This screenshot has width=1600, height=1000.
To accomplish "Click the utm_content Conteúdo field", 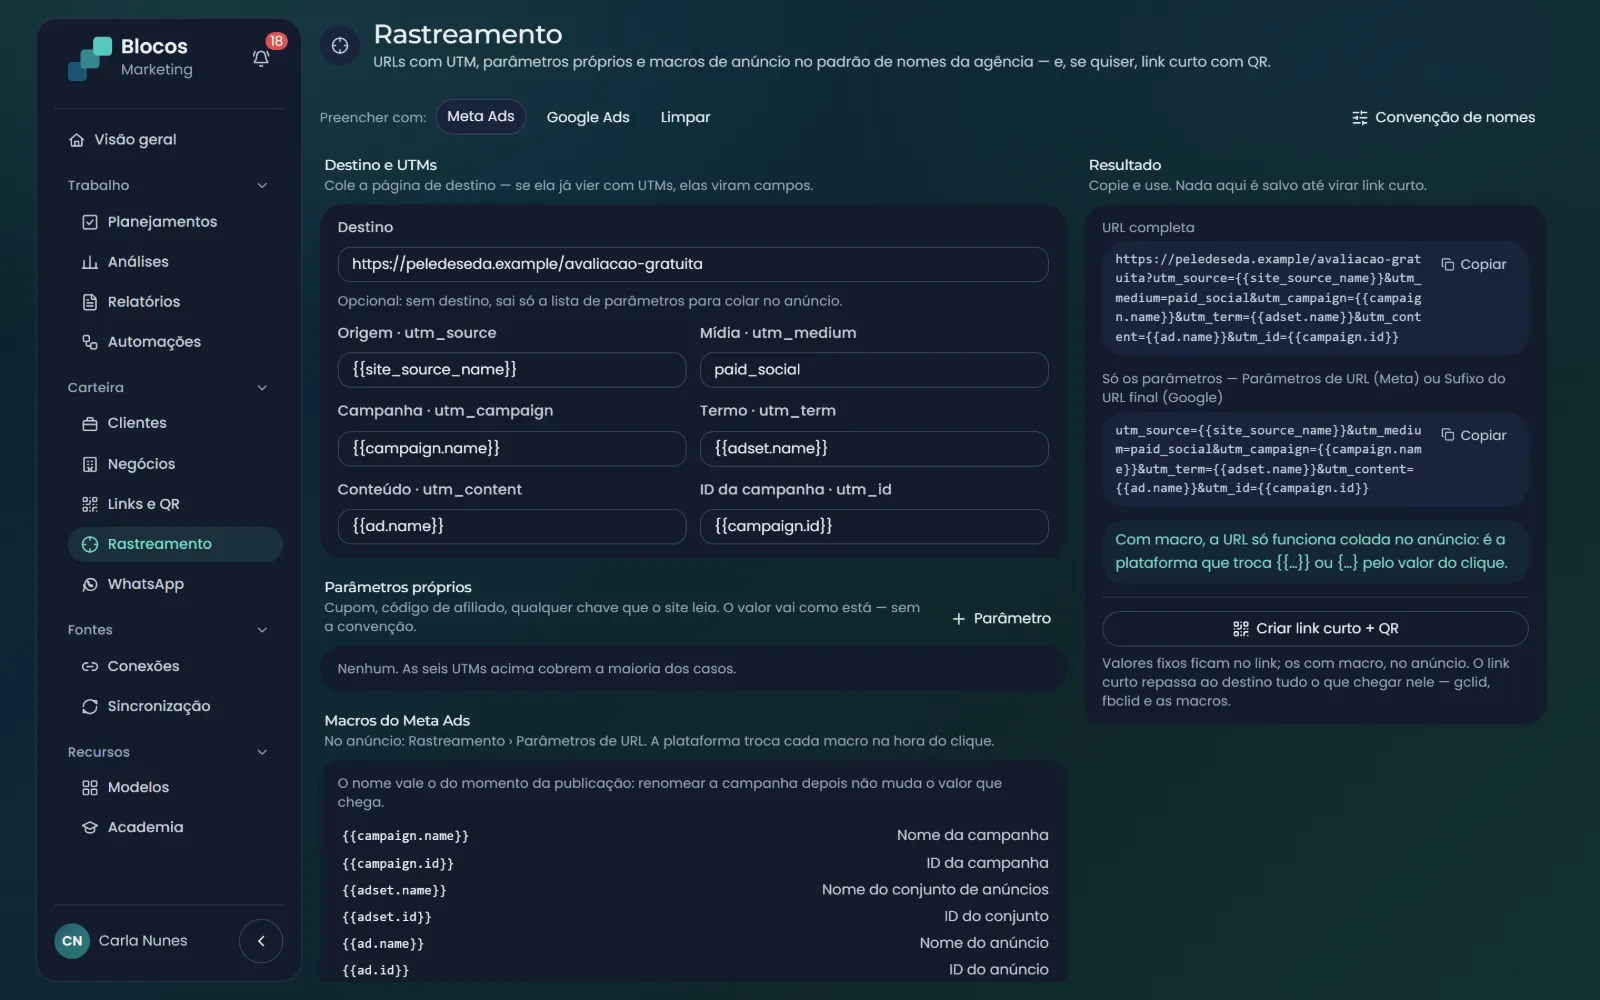I will tap(512, 526).
